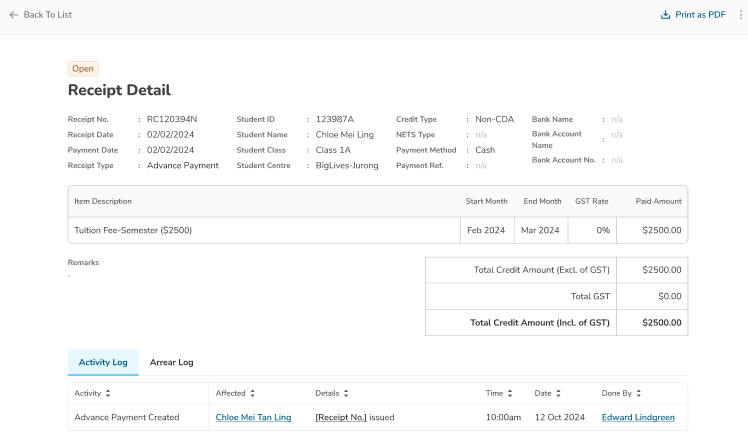Sort by the Affected column arrows
Screen dimensions: 748x444
click(x=252, y=393)
